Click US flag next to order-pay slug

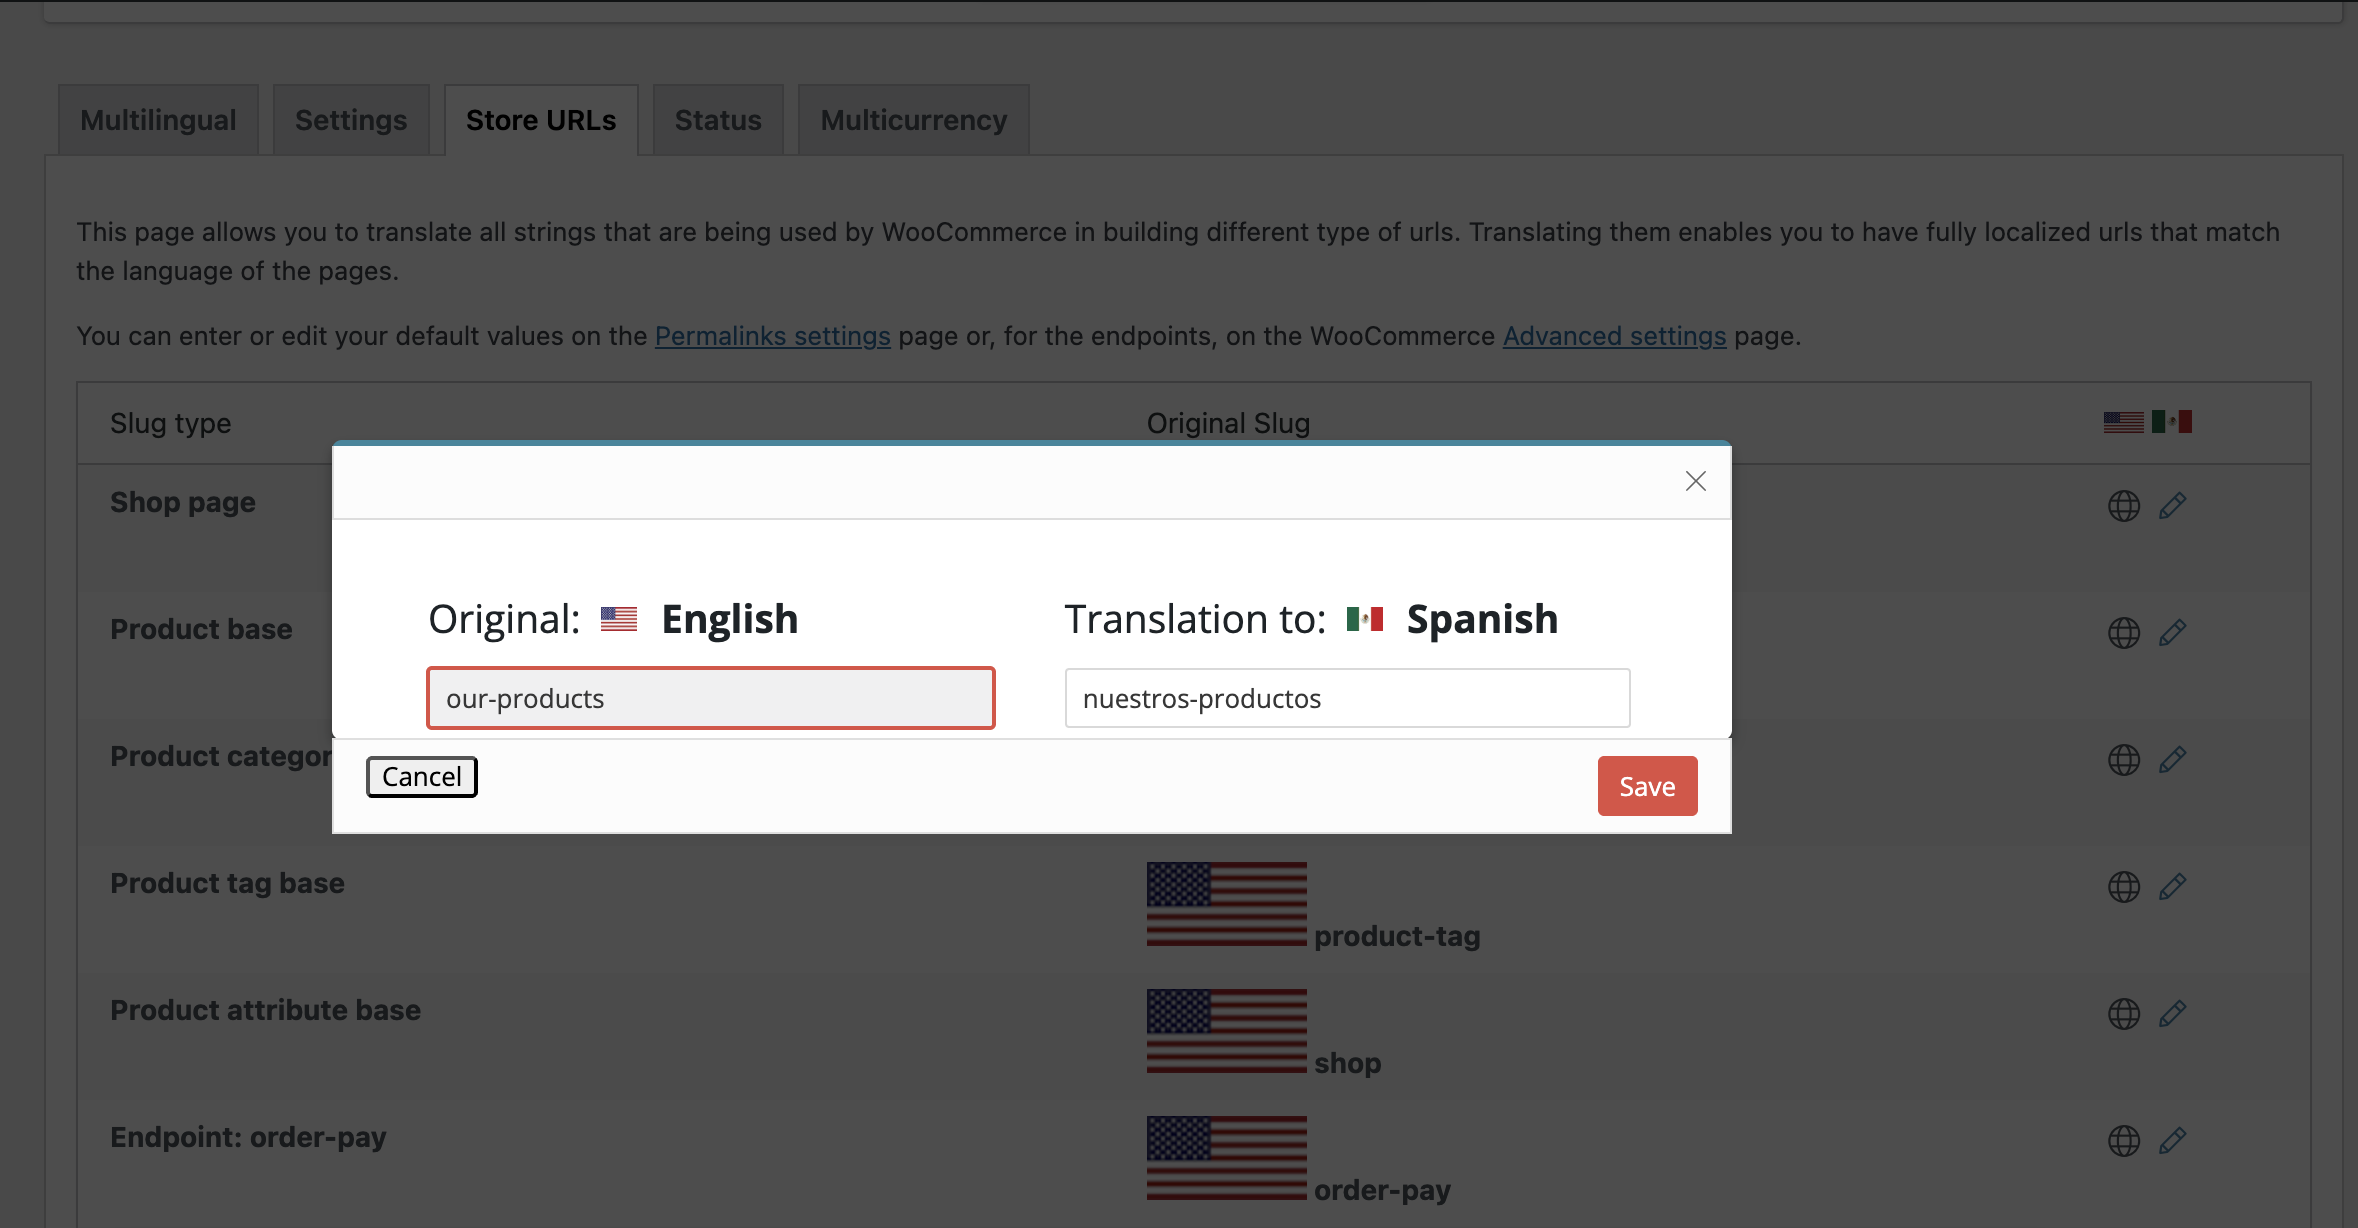pyautogui.click(x=1227, y=1158)
